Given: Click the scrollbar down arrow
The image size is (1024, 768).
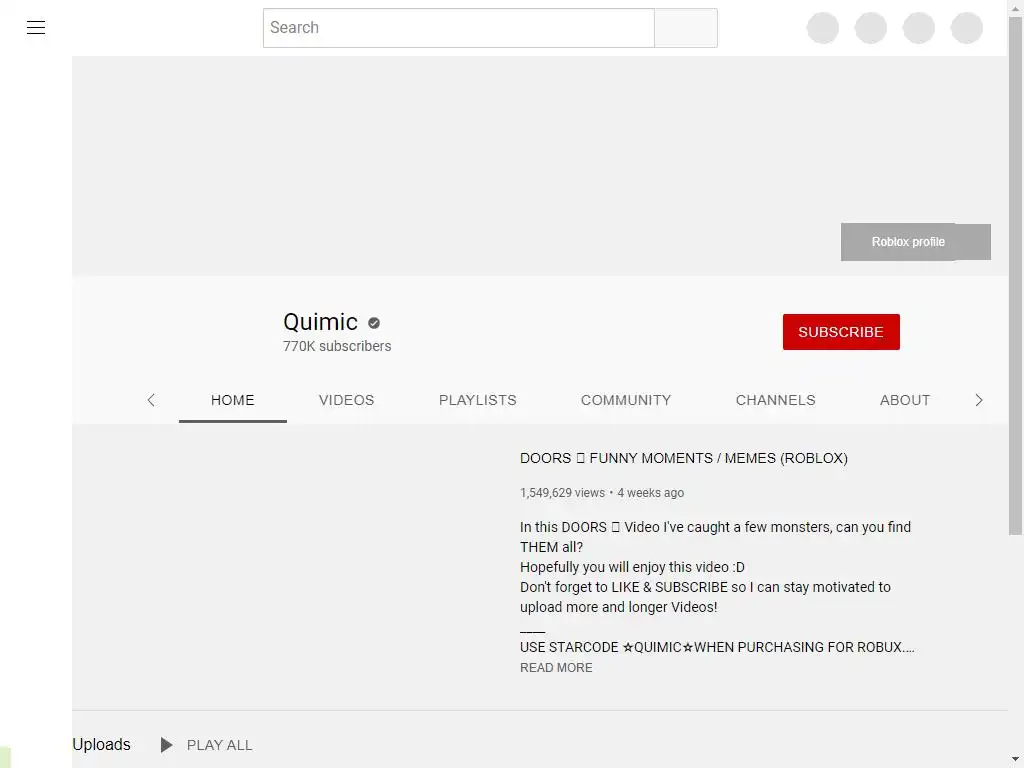Looking at the screenshot, I should coord(1016,761).
